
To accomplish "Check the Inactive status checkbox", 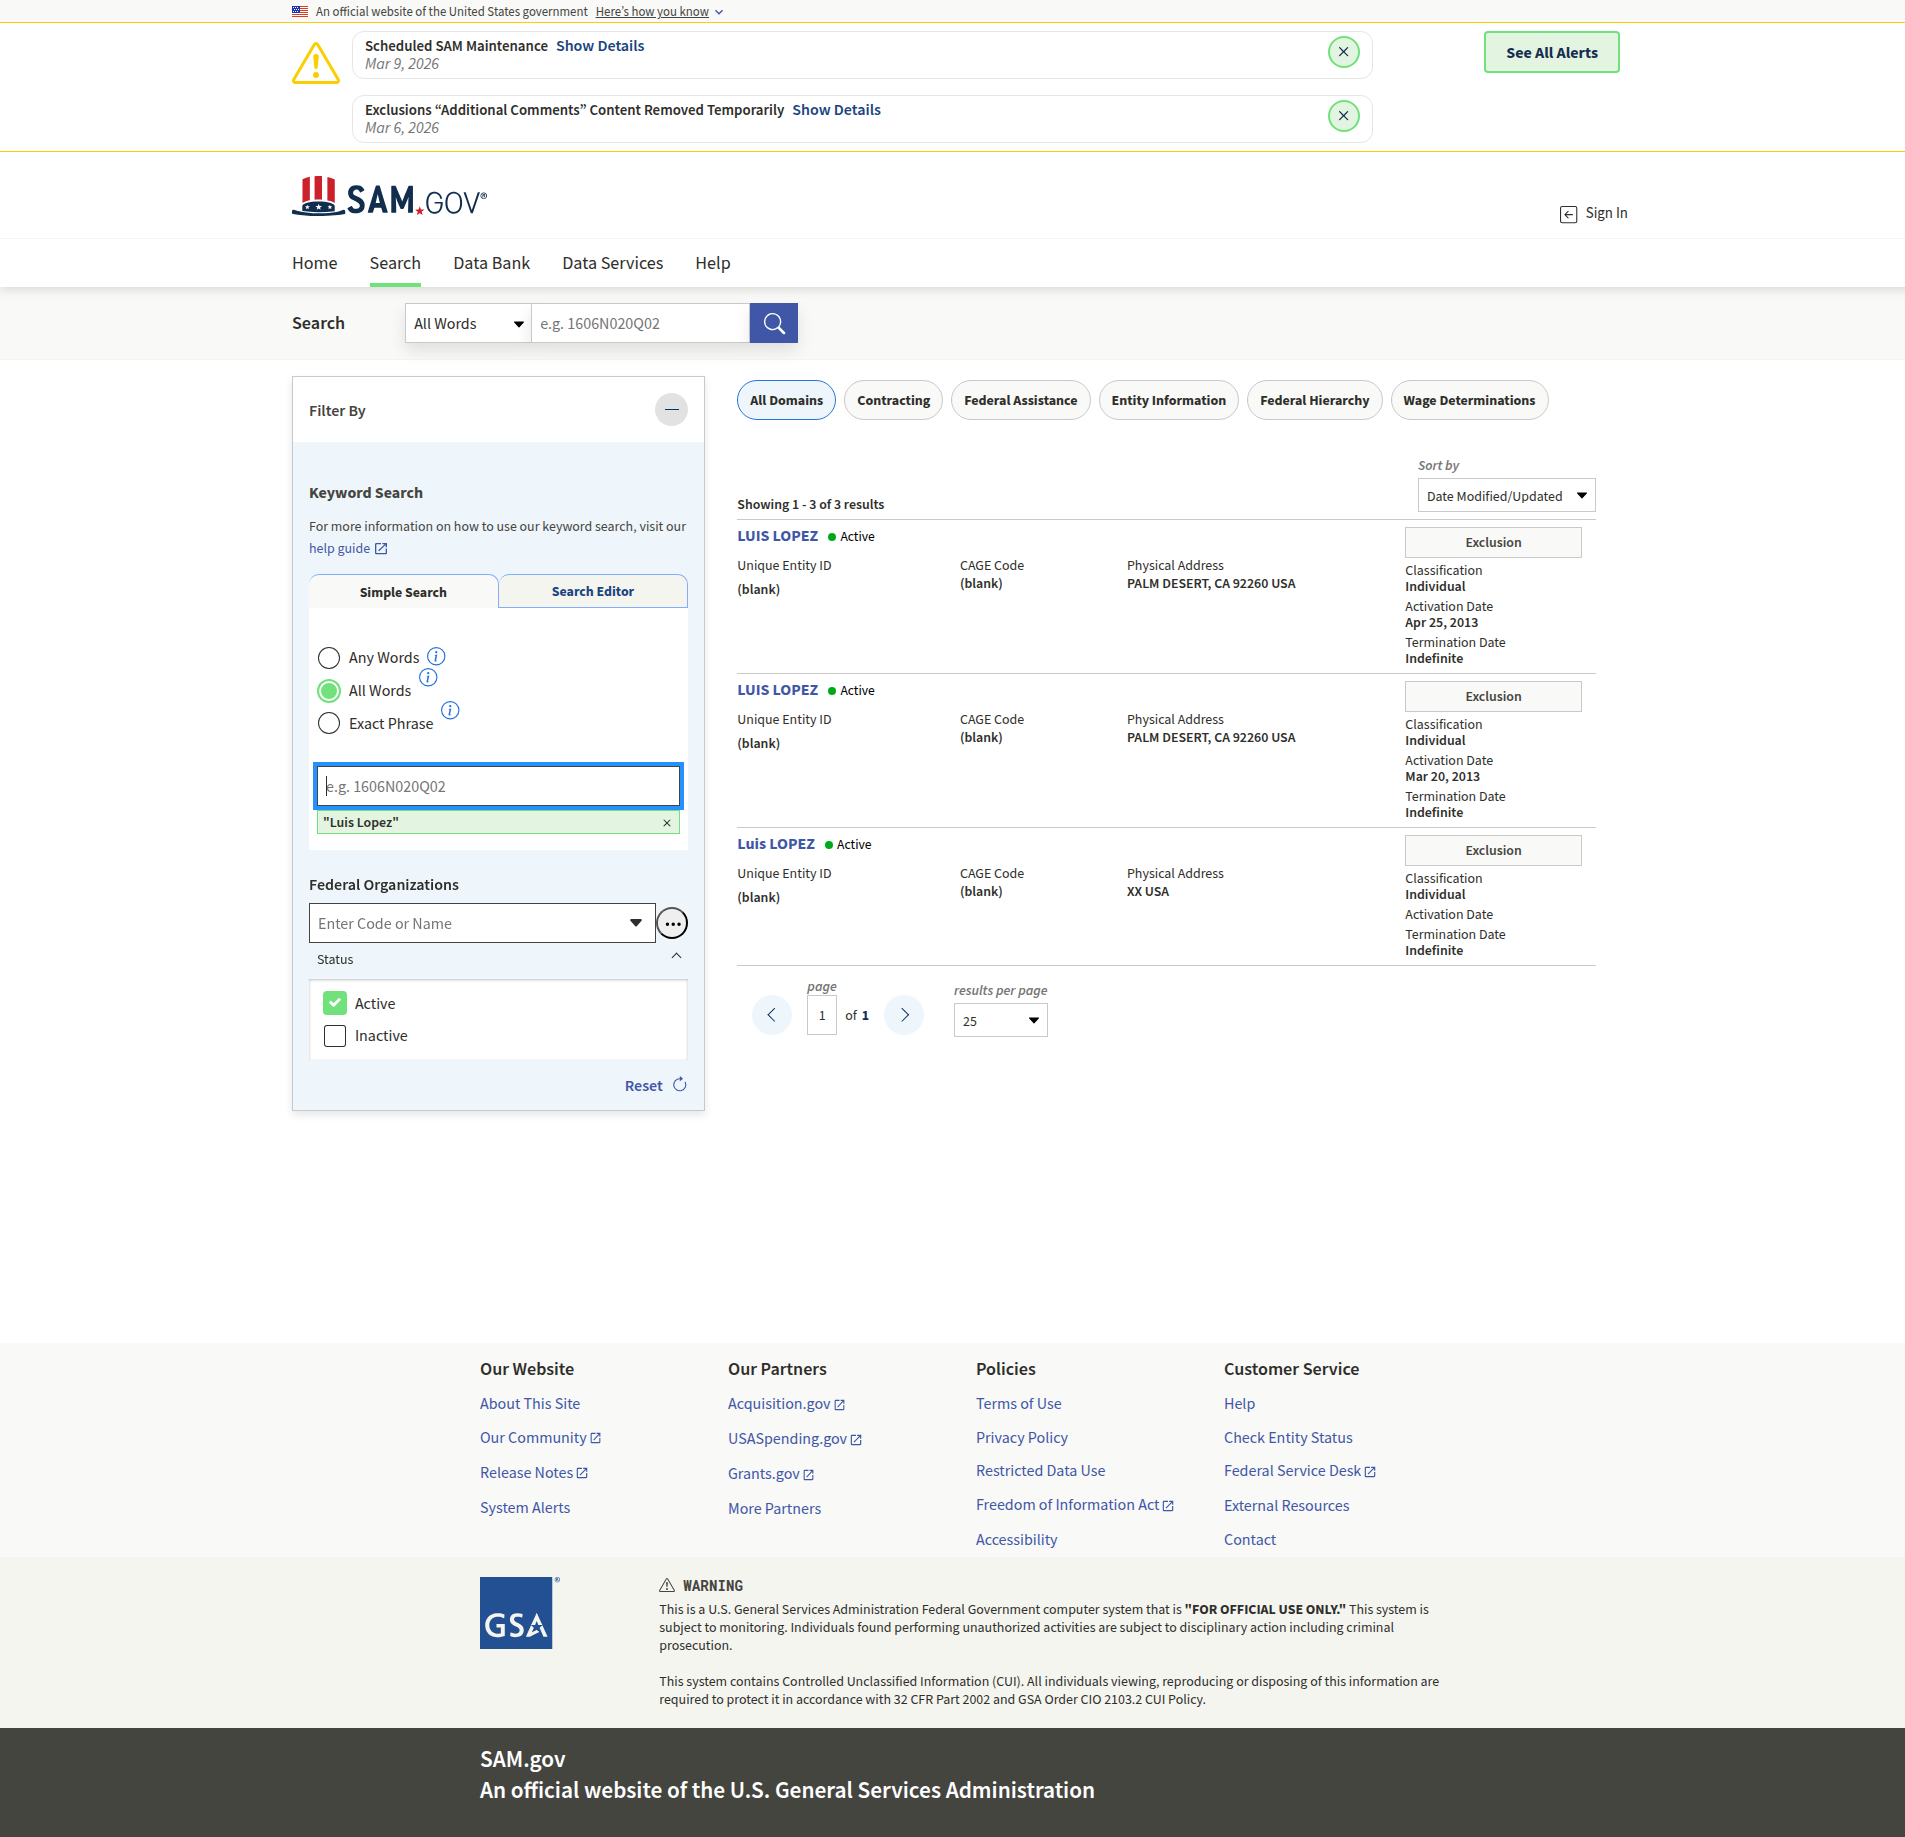I will pos(335,1036).
